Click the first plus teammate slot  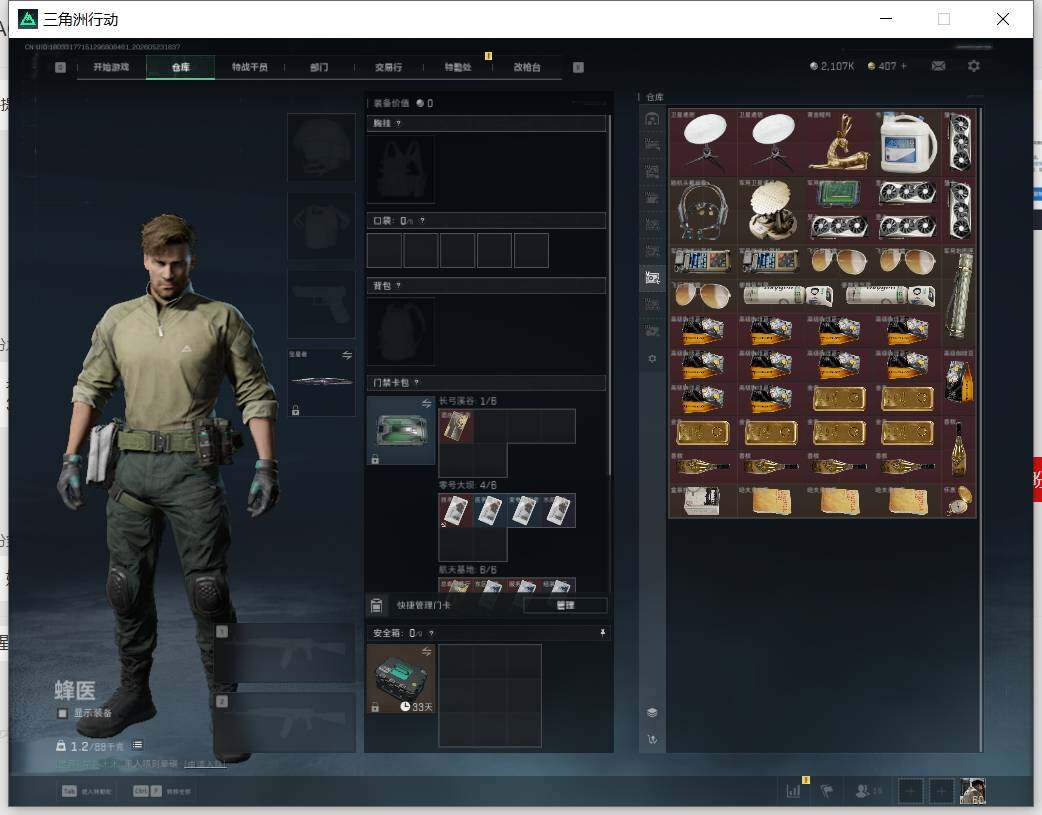pyautogui.click(x=910, y=791)
